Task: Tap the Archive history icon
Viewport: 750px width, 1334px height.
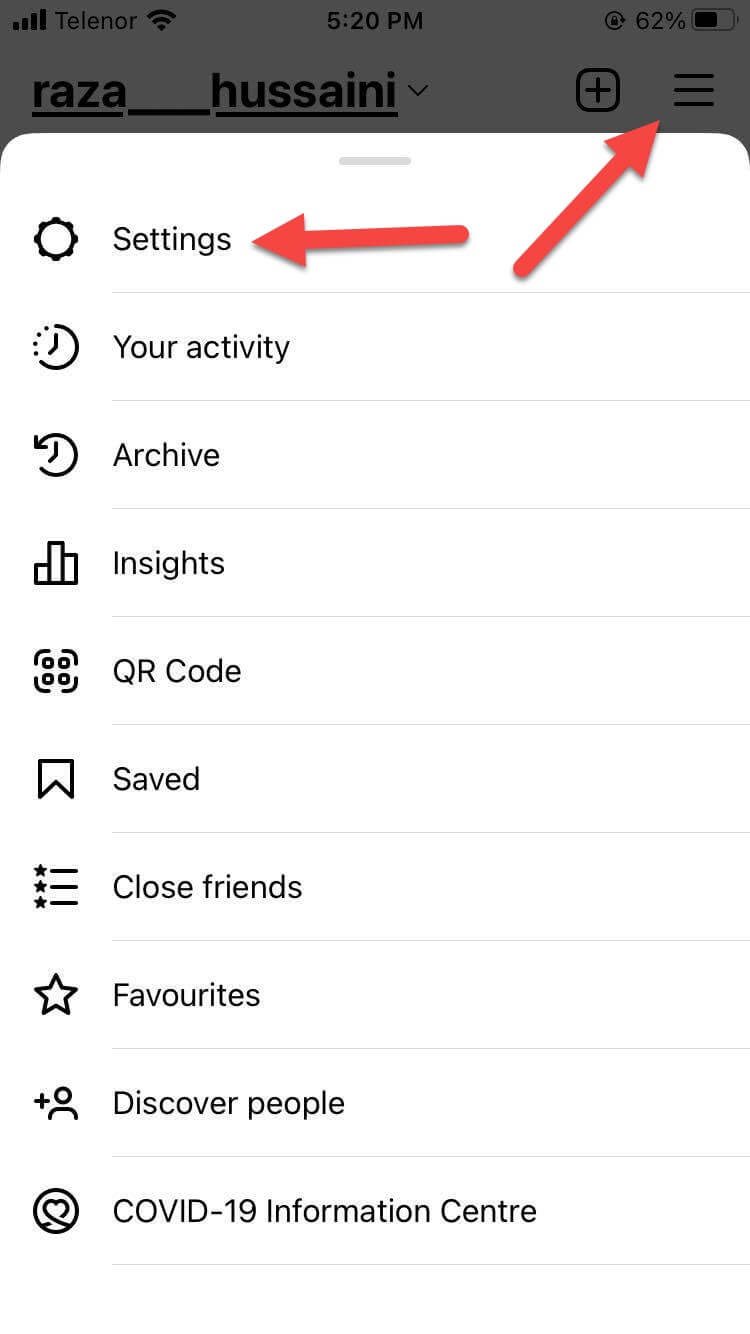Action: [x=55, y=455]
